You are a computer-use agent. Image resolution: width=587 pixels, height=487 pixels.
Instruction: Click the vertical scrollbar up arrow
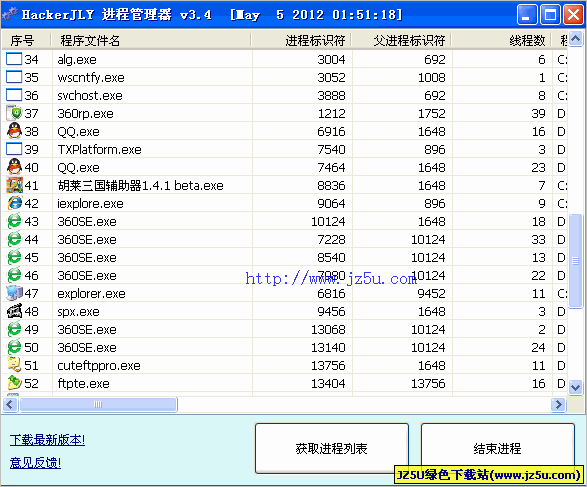[x=575, y=39]
